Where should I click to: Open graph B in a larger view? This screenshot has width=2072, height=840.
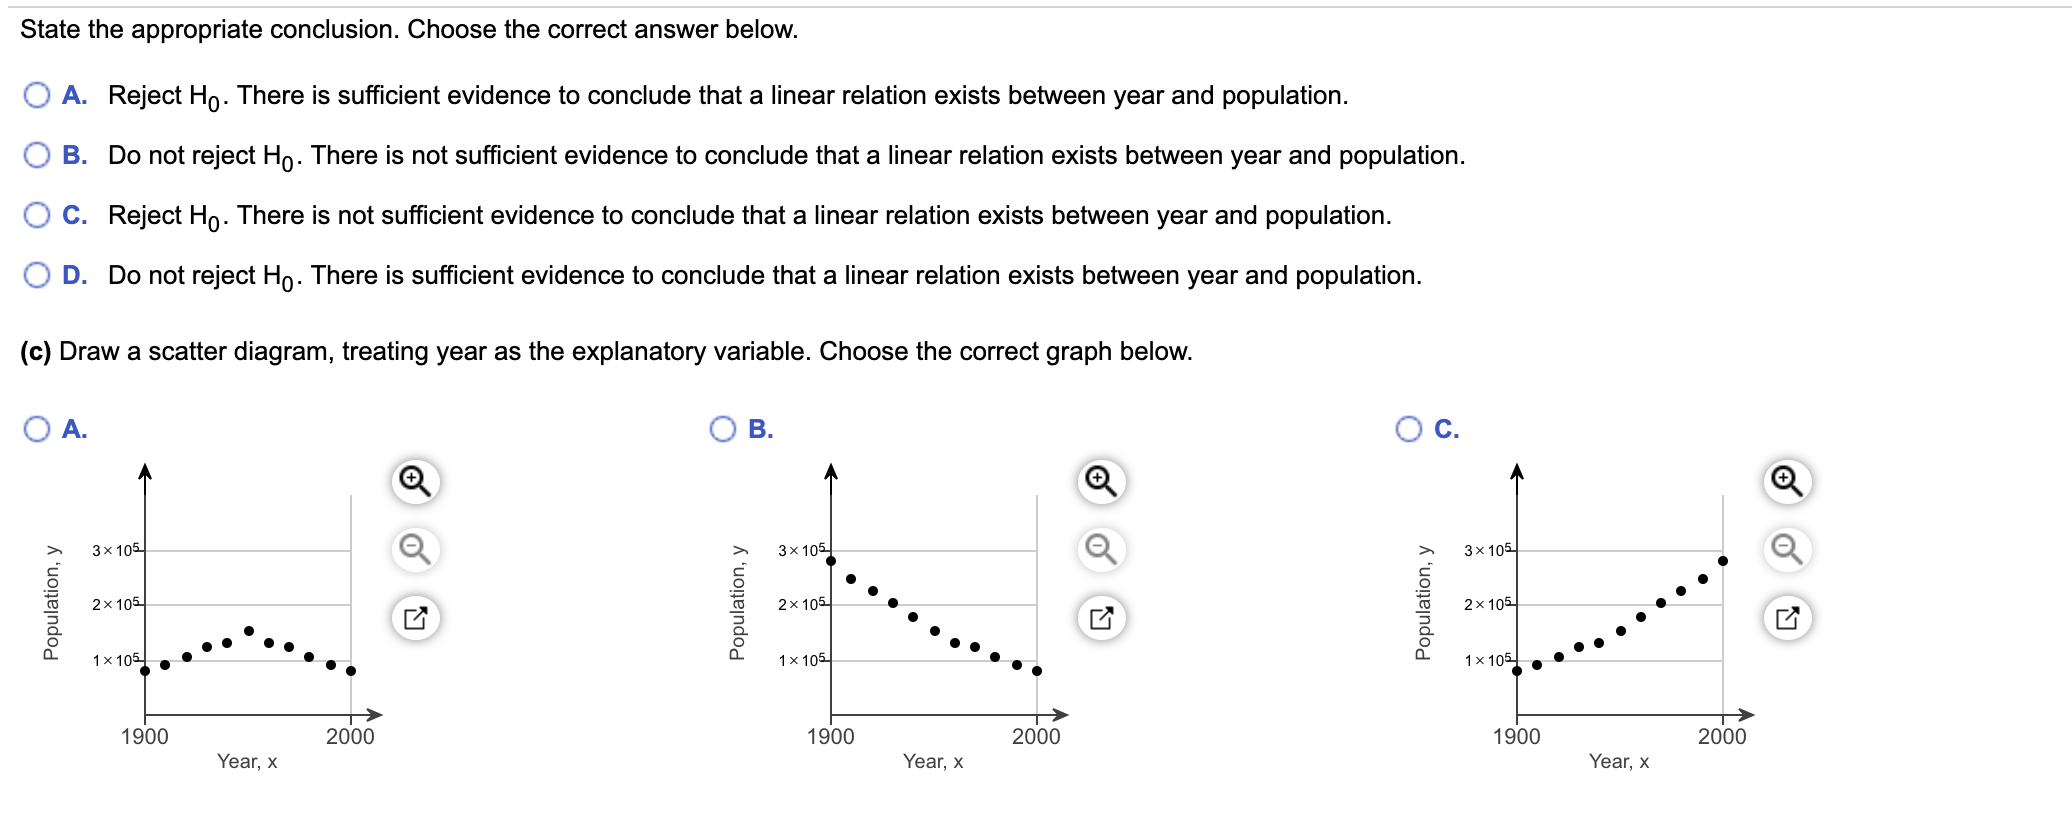(1100, 617)
